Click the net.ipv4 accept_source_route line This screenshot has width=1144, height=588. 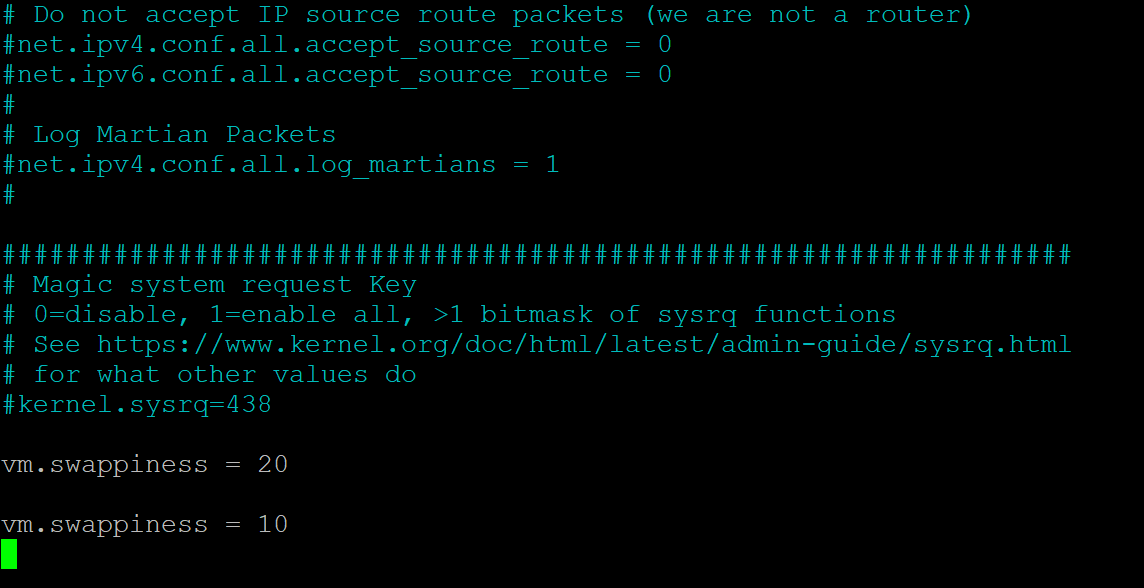(337, 45)
